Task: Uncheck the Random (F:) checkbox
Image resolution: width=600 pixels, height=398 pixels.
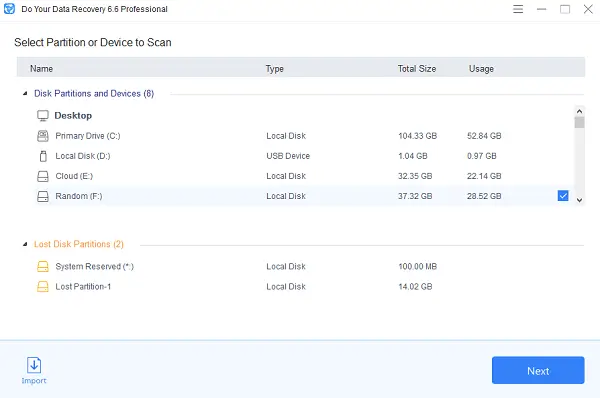Action: pyautogui.click(x=563, y=196)
